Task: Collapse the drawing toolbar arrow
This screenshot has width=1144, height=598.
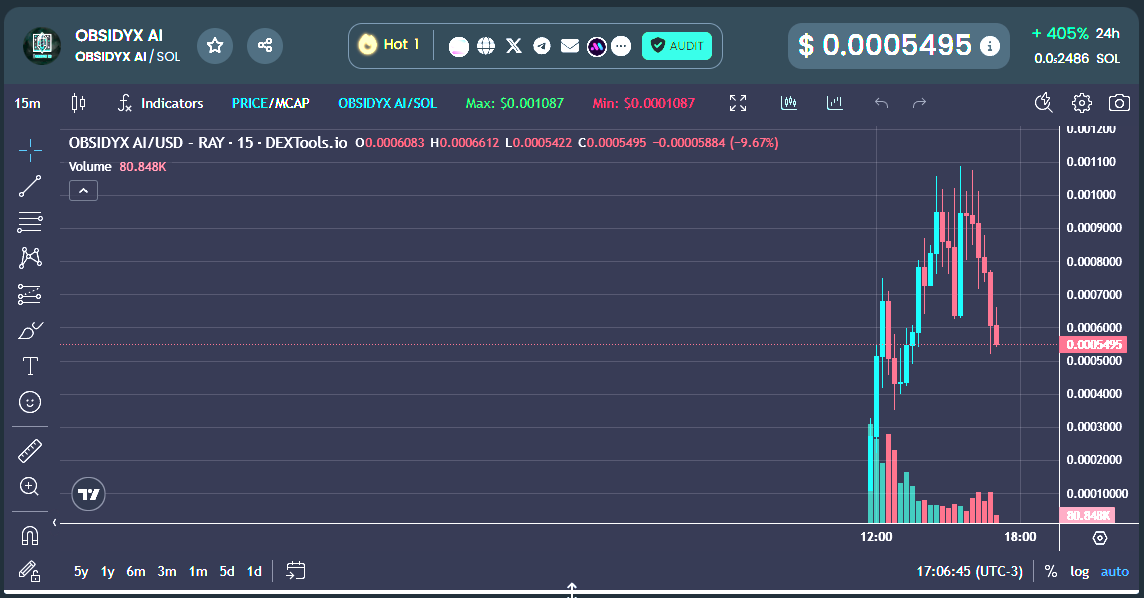Action: pyautogui.click(x=54, y=522)
